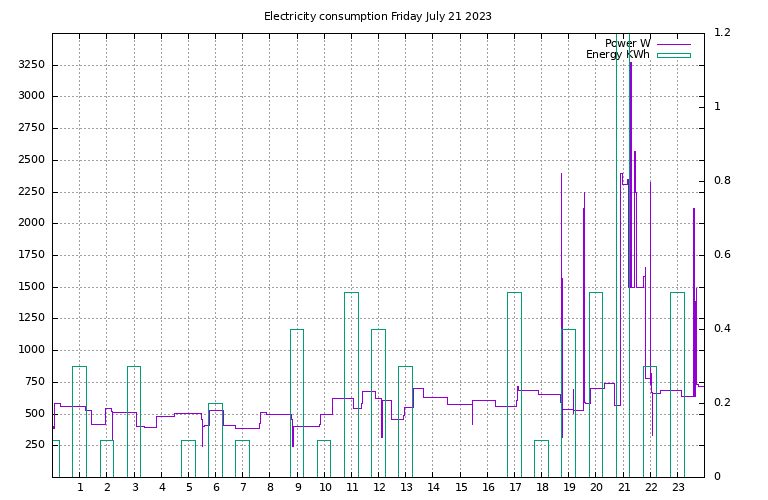The image size is (768, 500).
Task: Click the left axis label 1000
Action: click(x=31, y=350)
